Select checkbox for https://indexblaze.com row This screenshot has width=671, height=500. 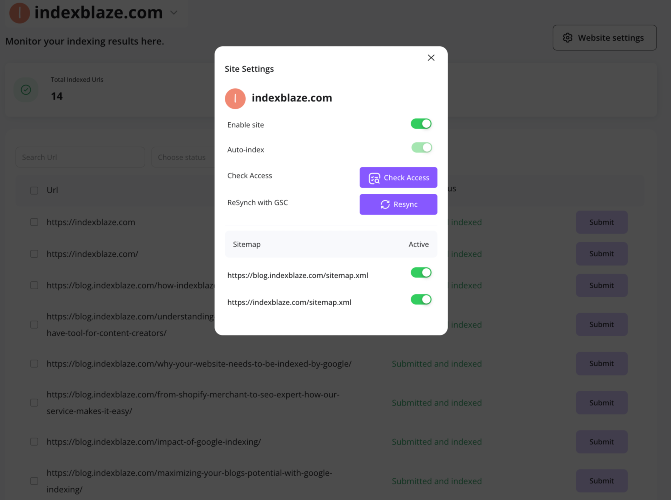point(34,222)
